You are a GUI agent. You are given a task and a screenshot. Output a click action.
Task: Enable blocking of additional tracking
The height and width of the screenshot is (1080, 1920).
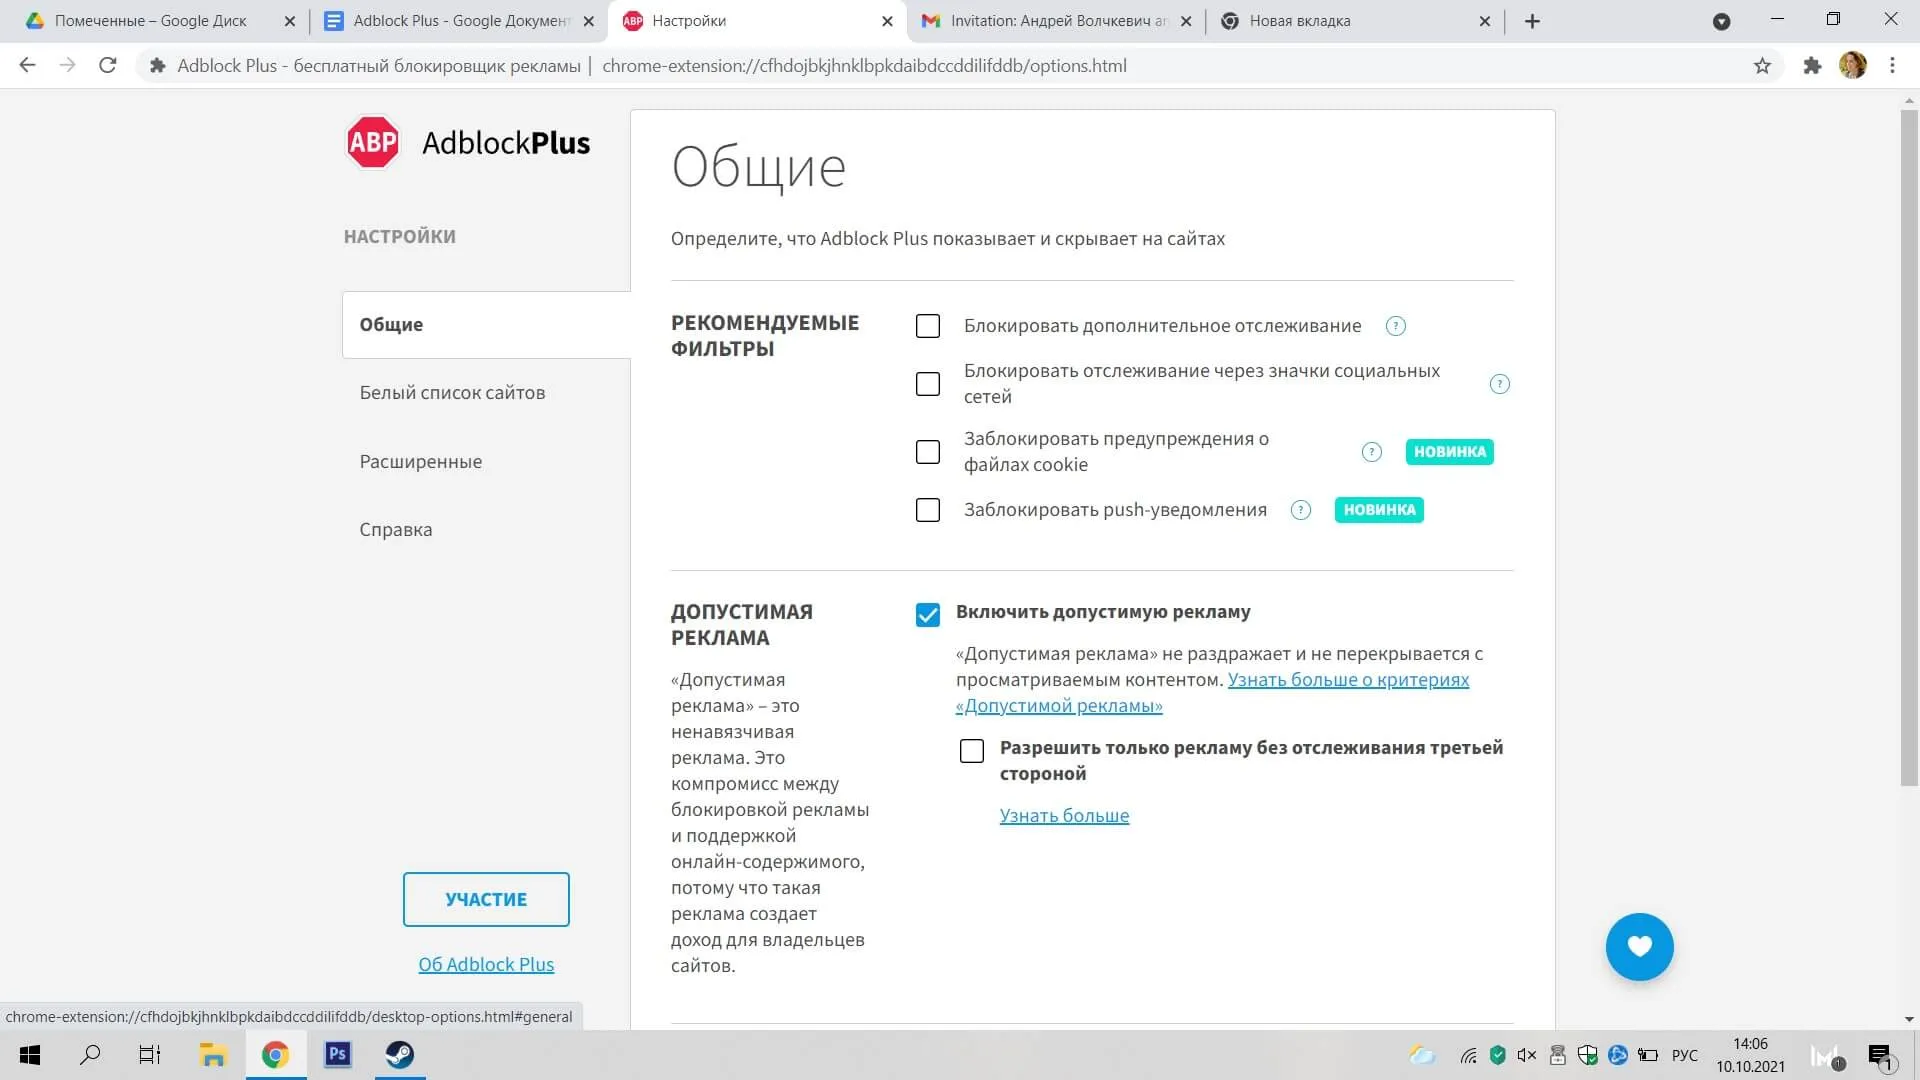pyautogui.click(x=928, y=326)
